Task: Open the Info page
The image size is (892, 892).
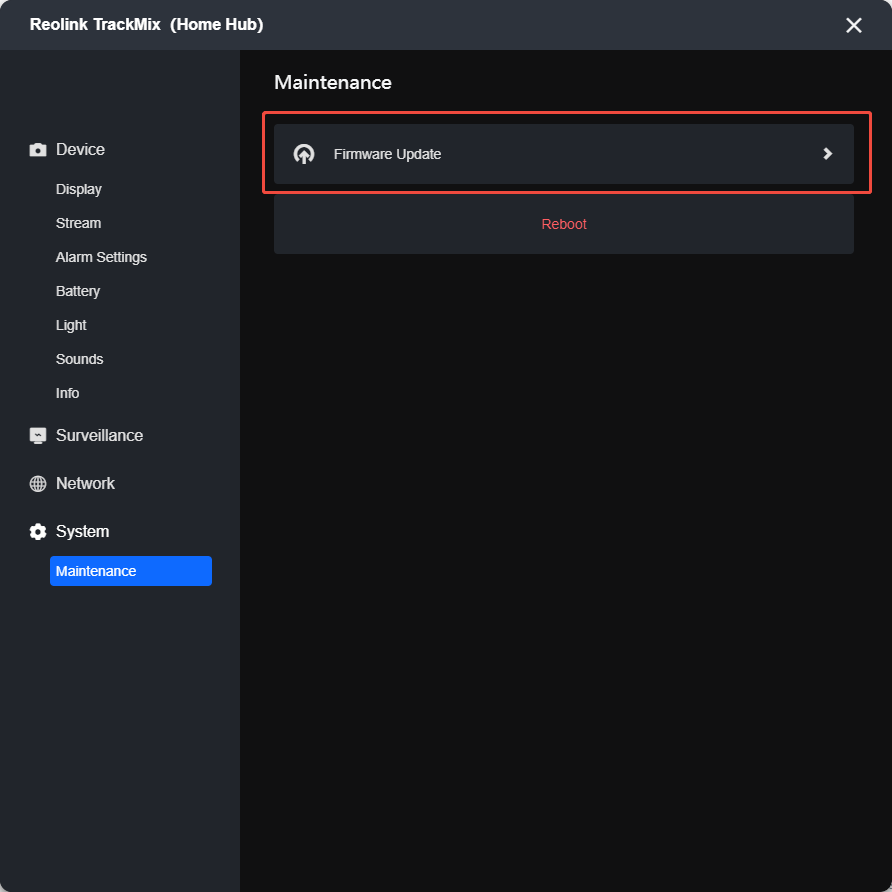Action: click(67, 393)
